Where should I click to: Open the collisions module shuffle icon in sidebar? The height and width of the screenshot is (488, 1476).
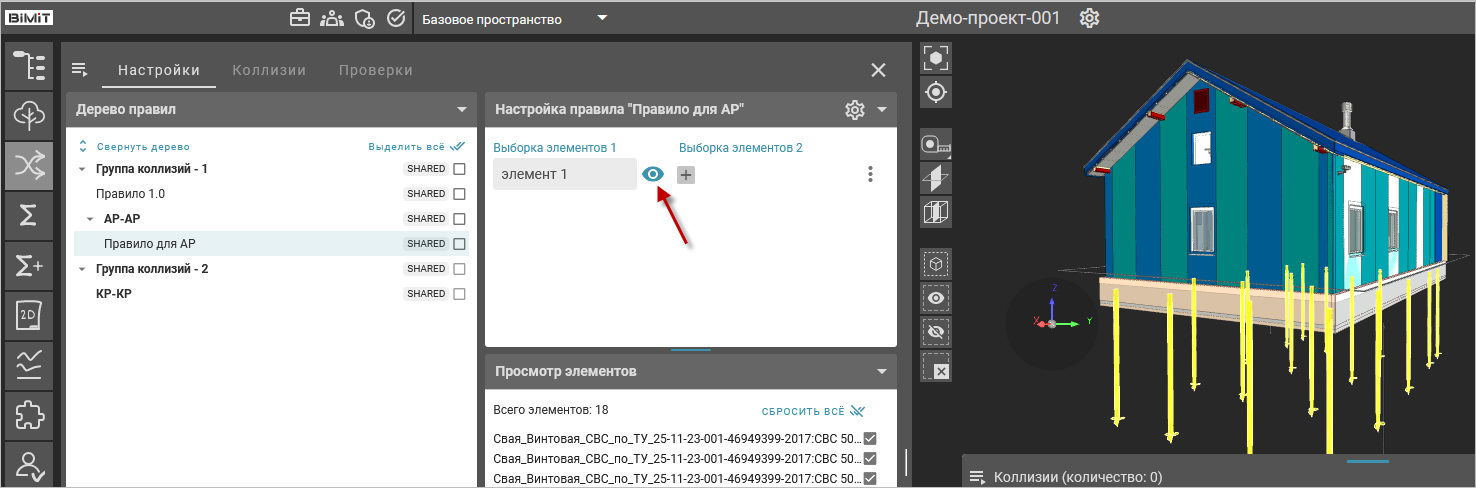[x=29, y=166]
